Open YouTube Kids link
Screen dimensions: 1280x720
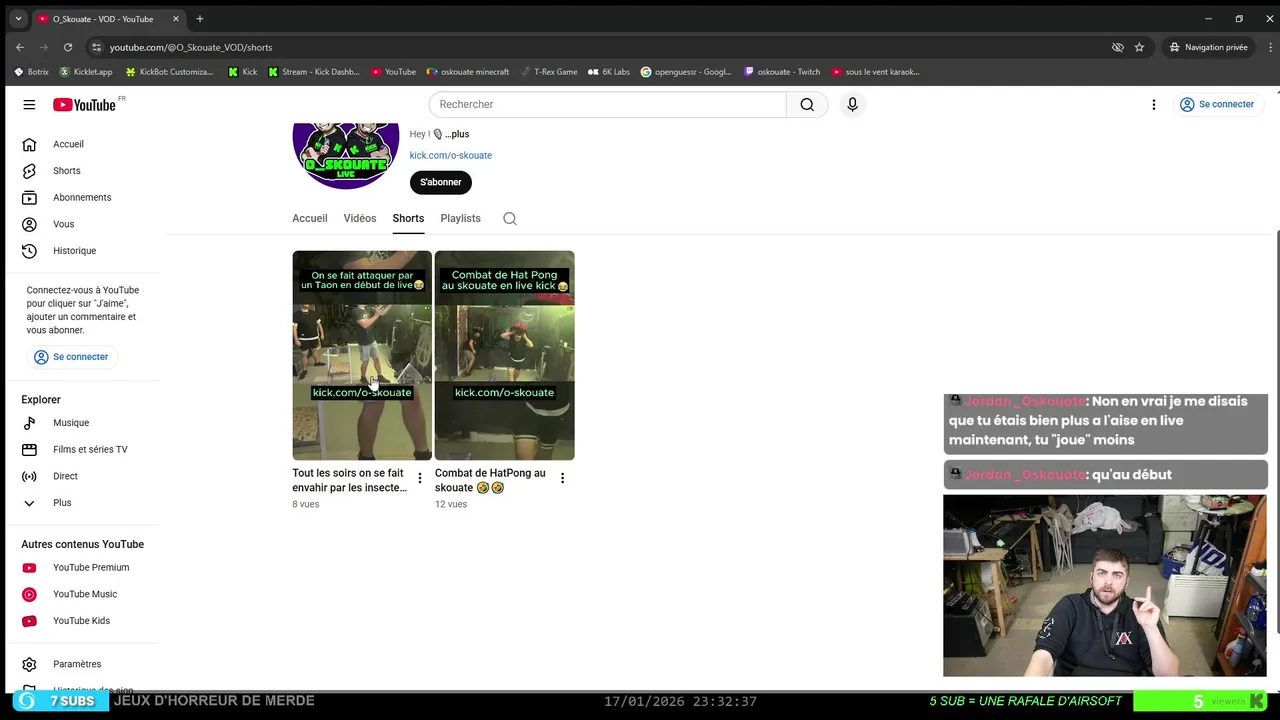(82, 621)
